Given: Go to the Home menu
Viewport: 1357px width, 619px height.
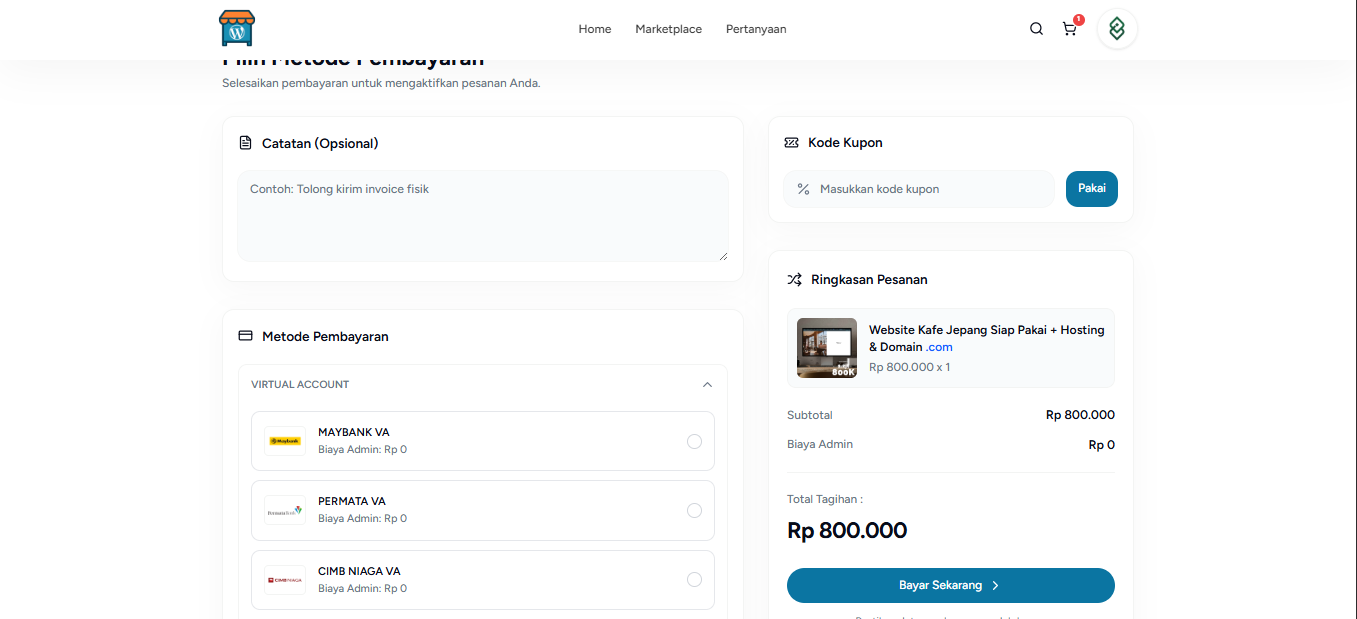Looking at the screenshot, I should pos(594,29).
